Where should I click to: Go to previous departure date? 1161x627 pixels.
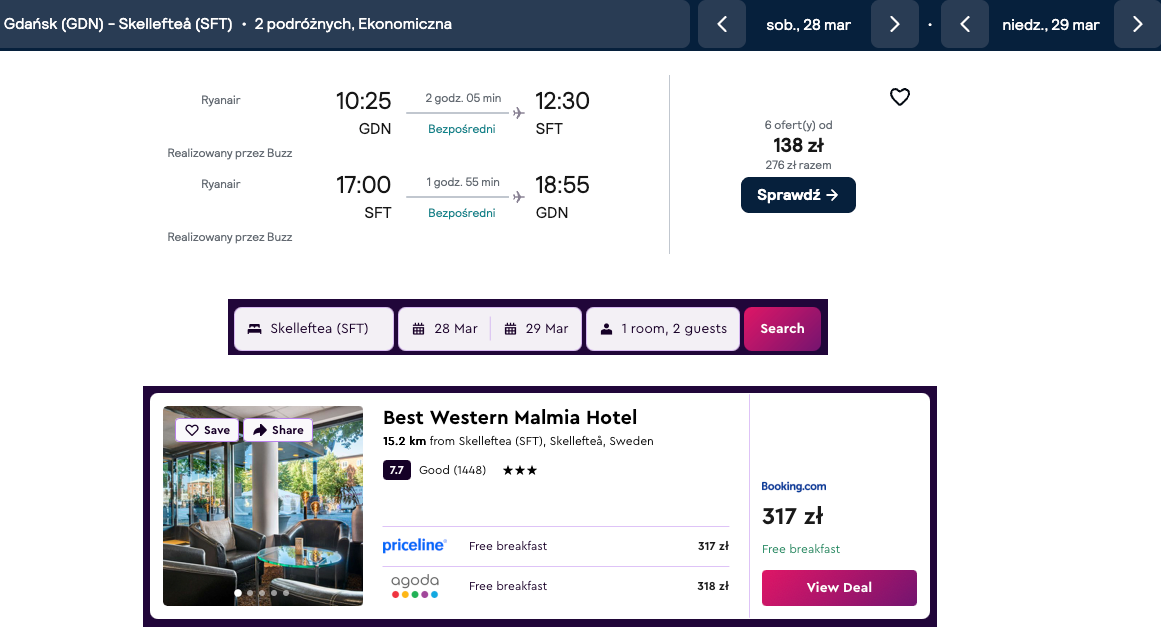(722, 25)
